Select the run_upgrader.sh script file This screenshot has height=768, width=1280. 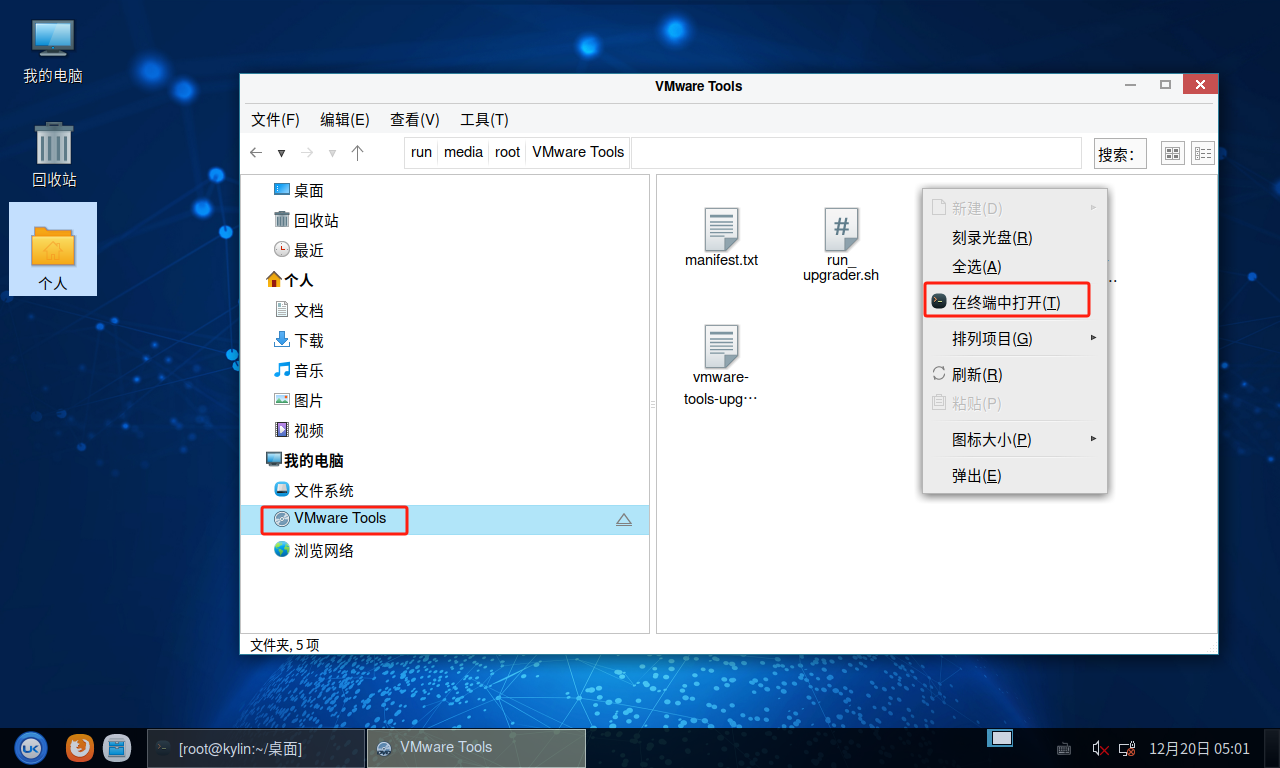tap(841, 231)
